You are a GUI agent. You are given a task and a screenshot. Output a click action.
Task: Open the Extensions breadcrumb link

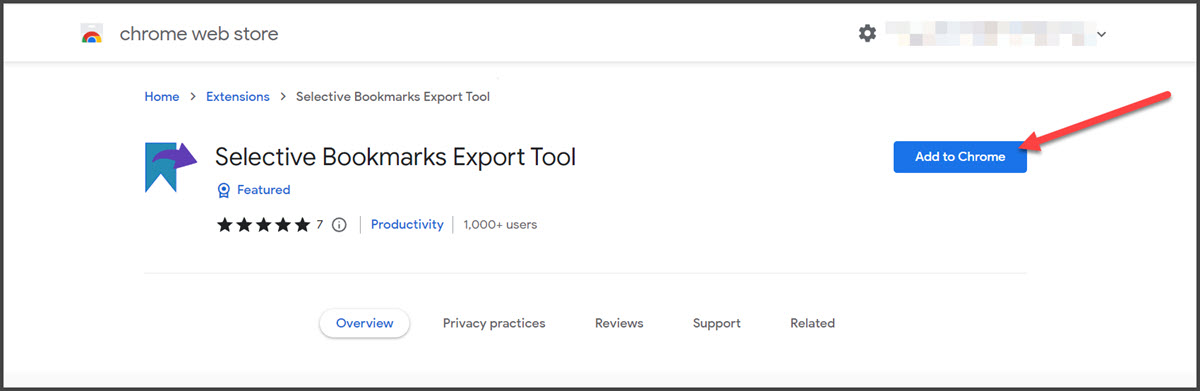(238, 97)
